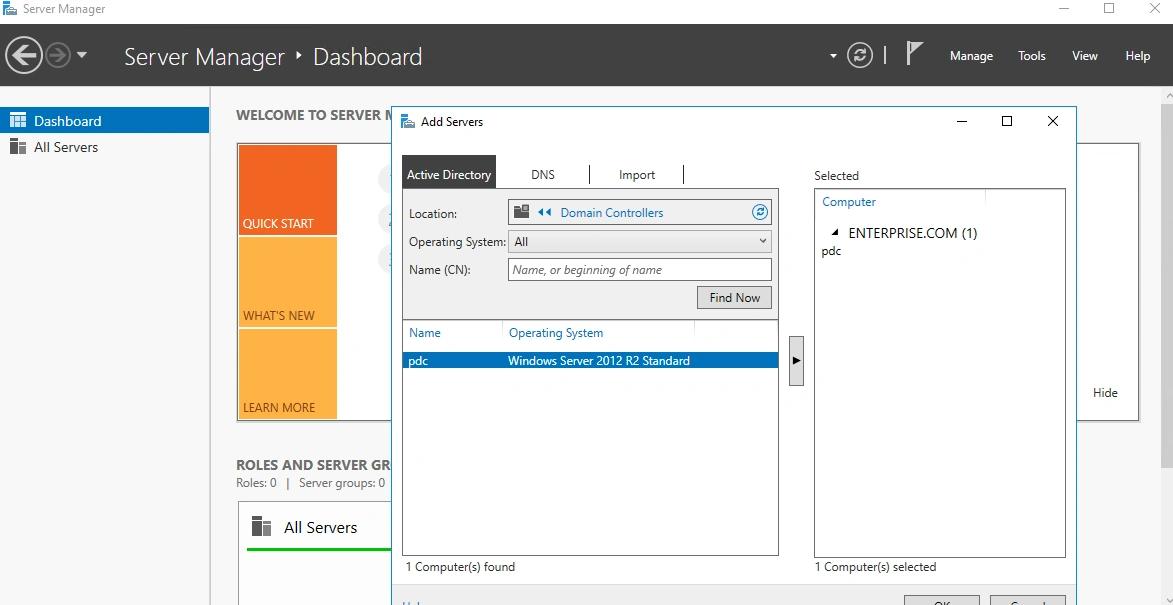This screenshot has width=1173, height=605.
Task: Click the forward navigation arrow in the header
Action: (x=58, y=55)
